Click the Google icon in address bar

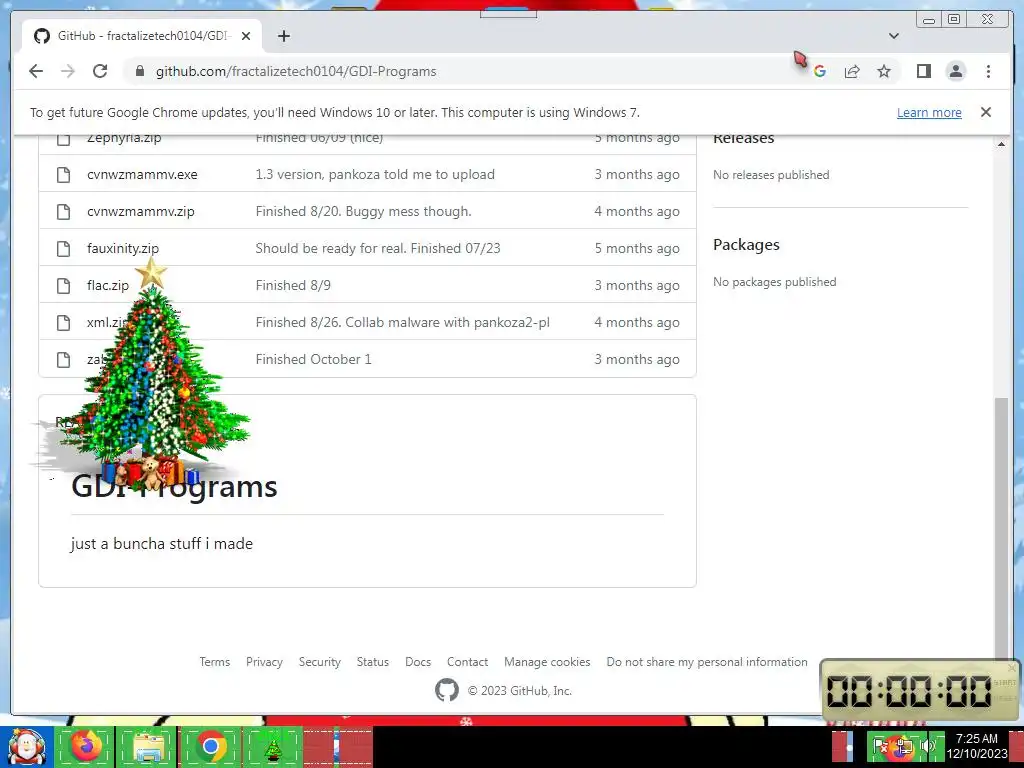(x=820, y=71)
